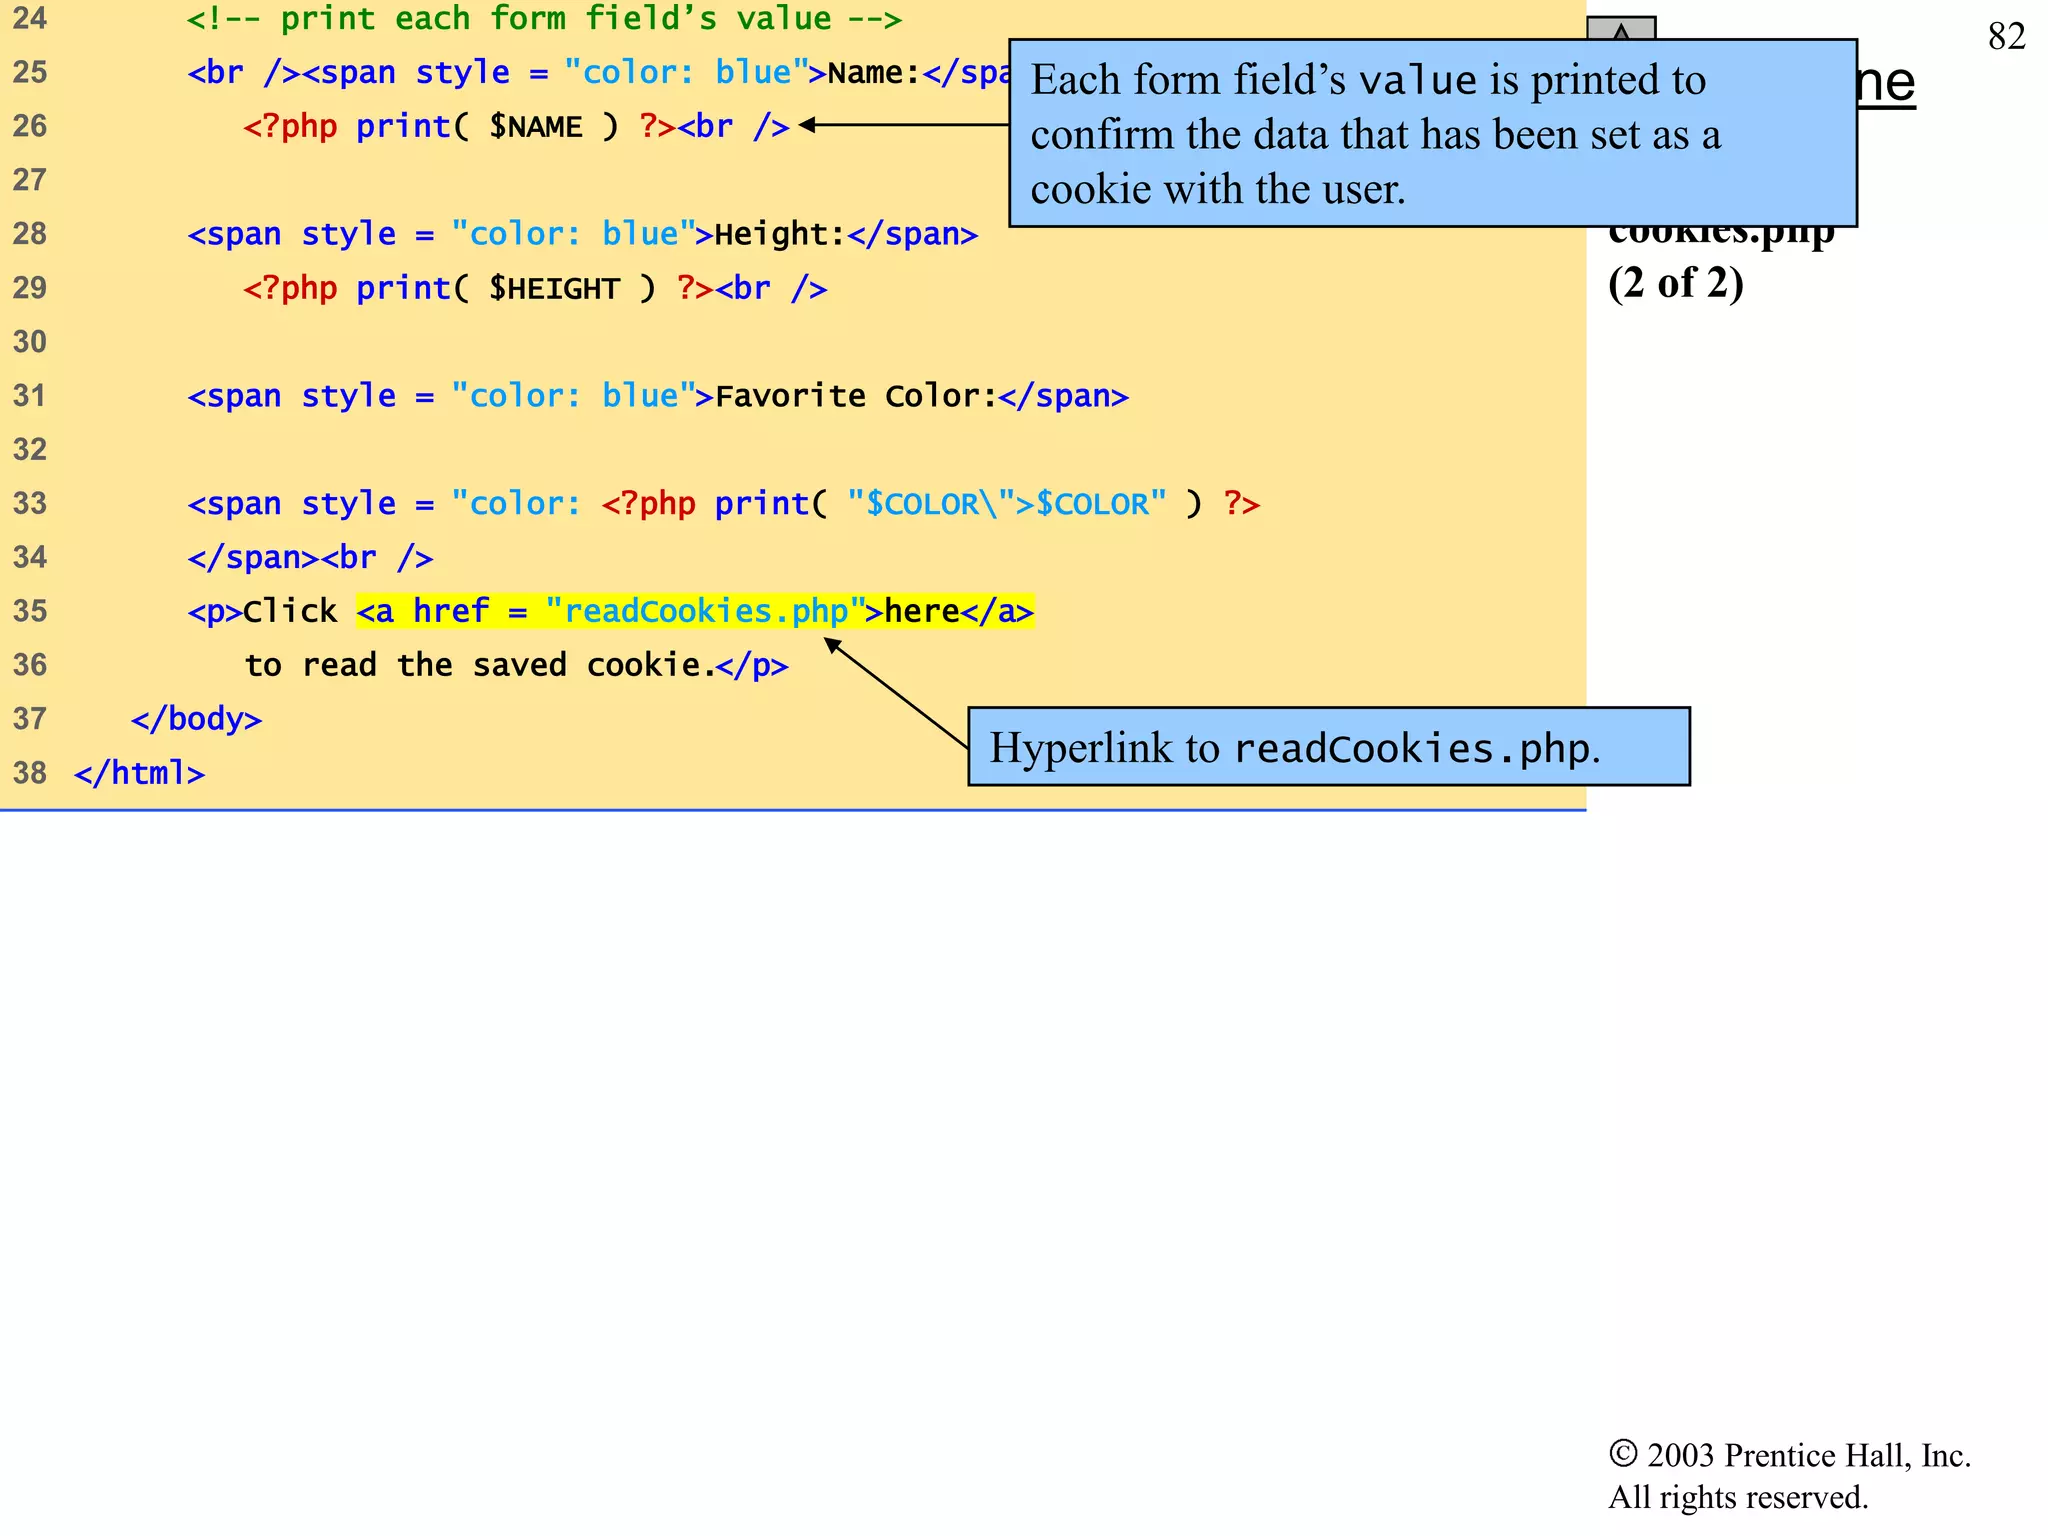The image size is (2048, 1536).
Task: Click the </span><br /> code on line 34
Action: 310,557
